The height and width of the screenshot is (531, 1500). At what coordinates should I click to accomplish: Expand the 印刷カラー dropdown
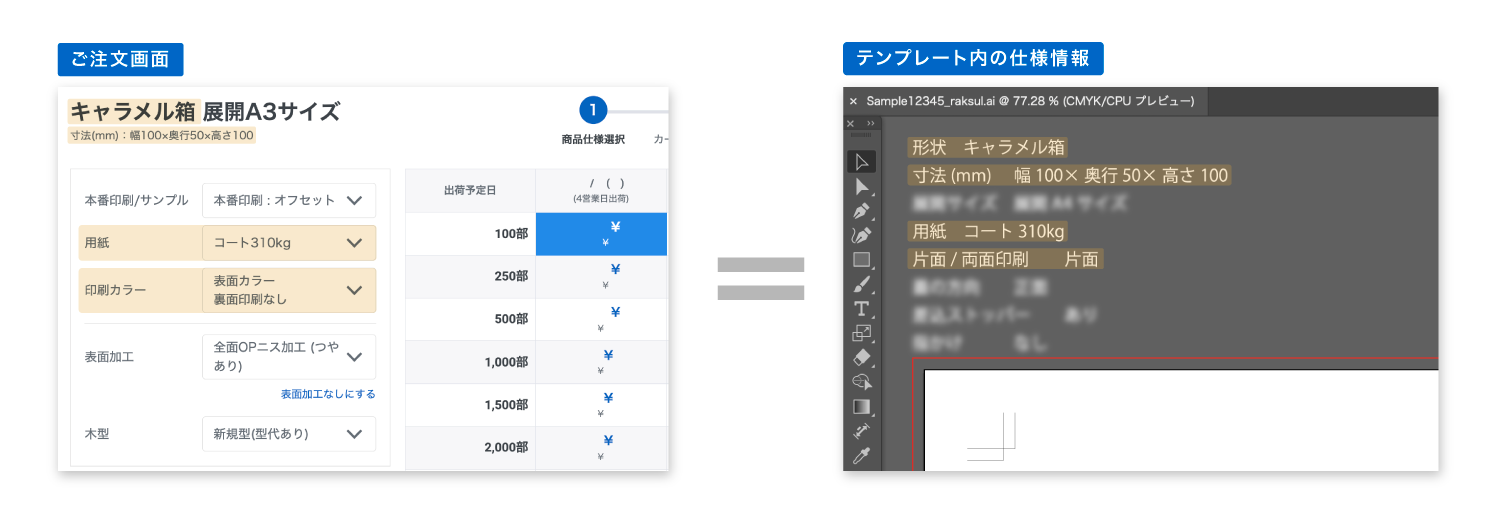point(289,290)
